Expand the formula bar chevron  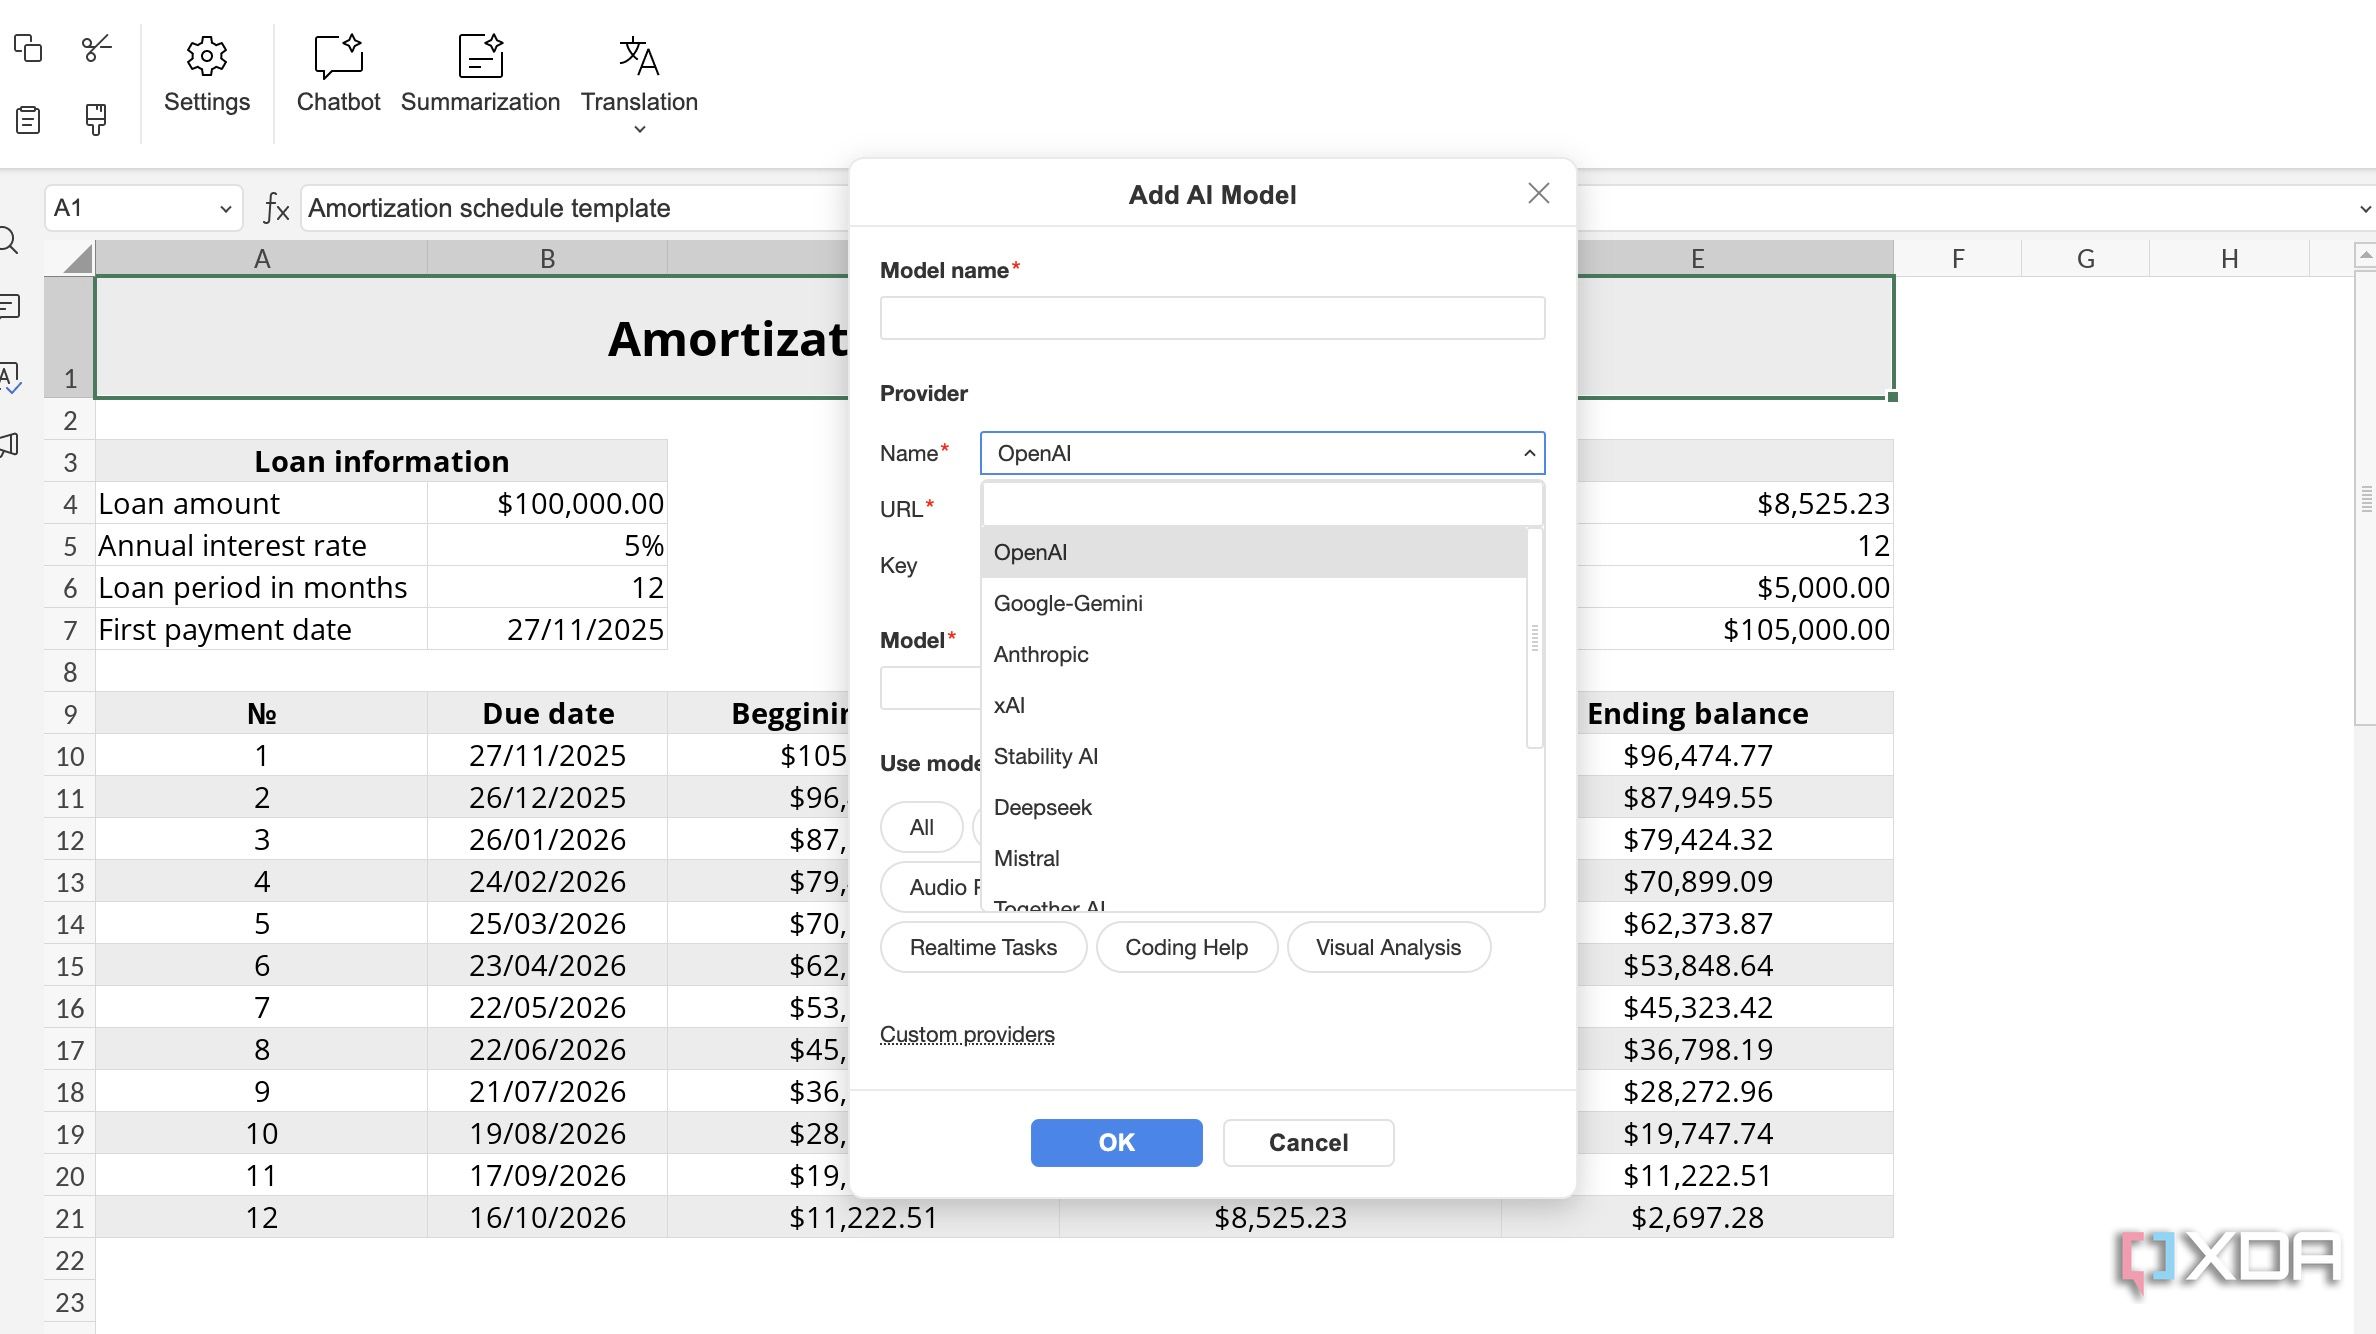point(2364,209)
